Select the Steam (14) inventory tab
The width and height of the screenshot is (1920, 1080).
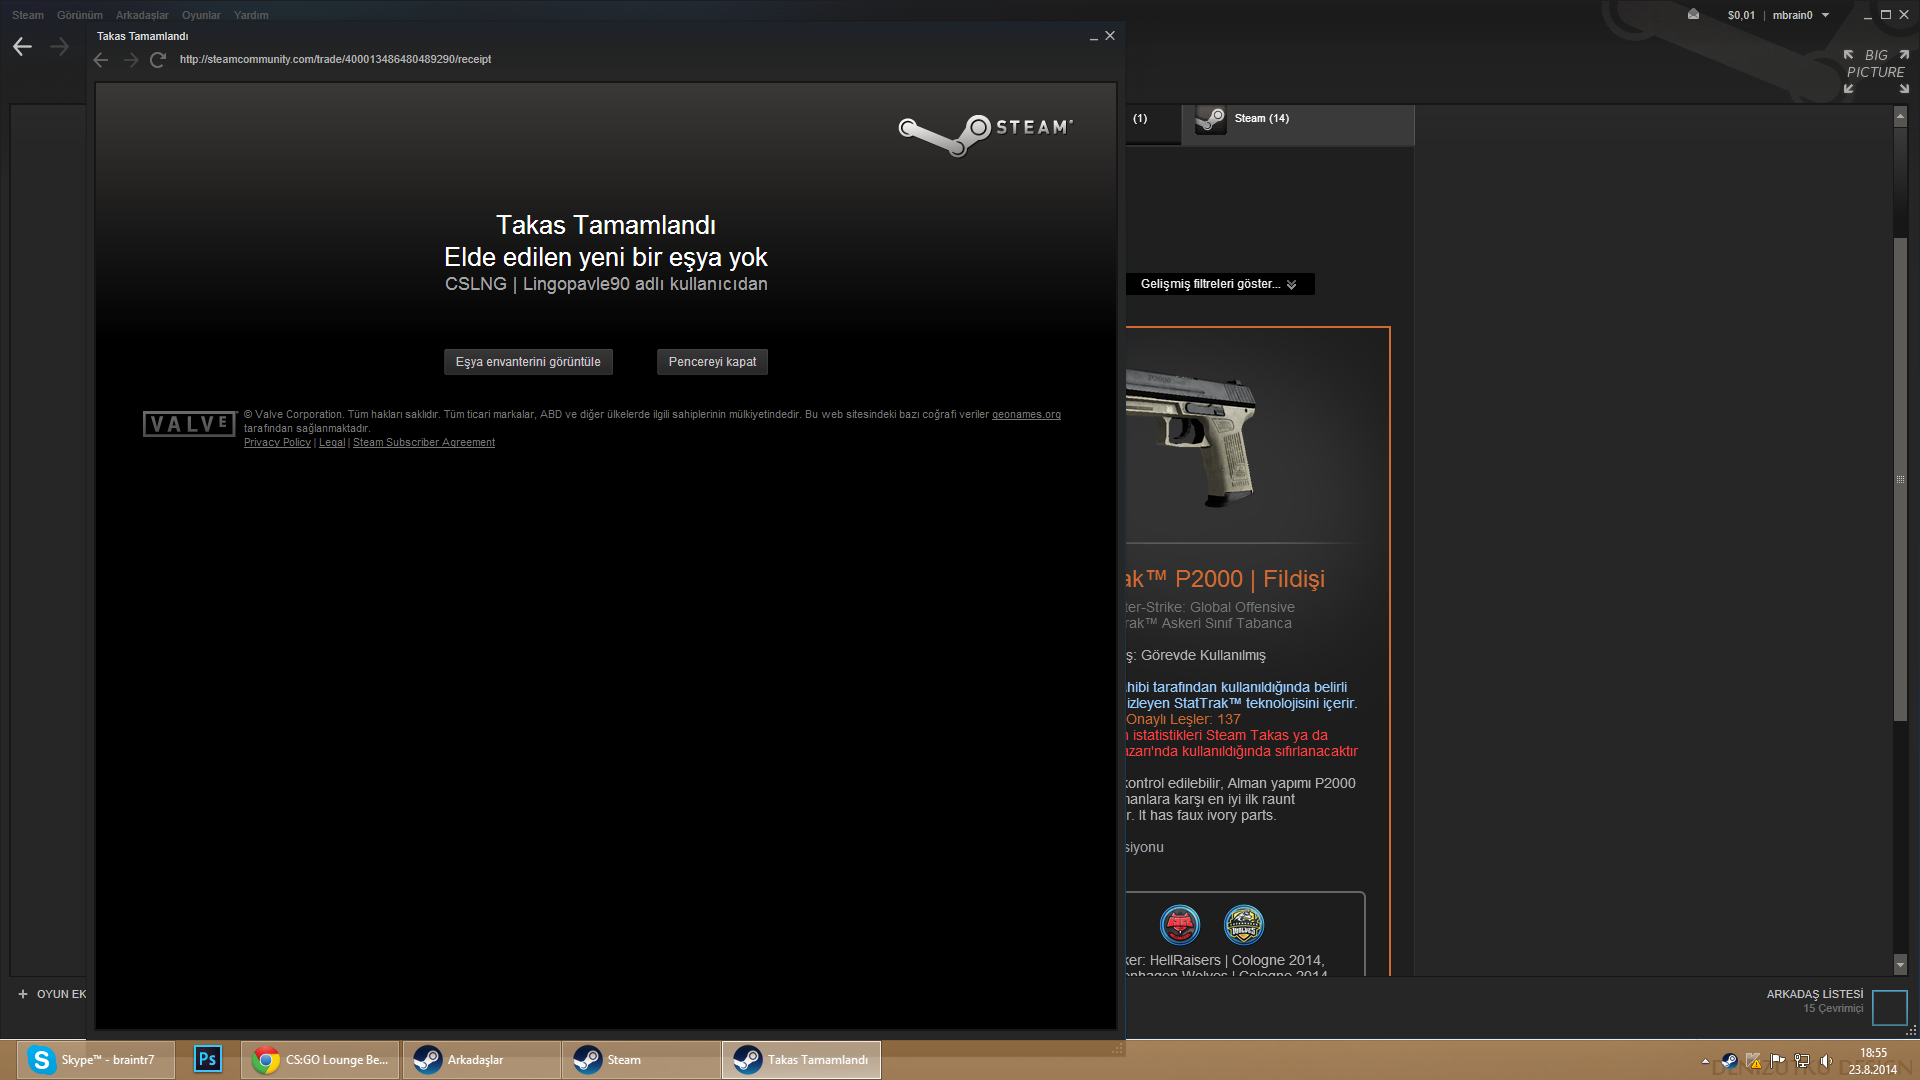tap(1298, 124)
